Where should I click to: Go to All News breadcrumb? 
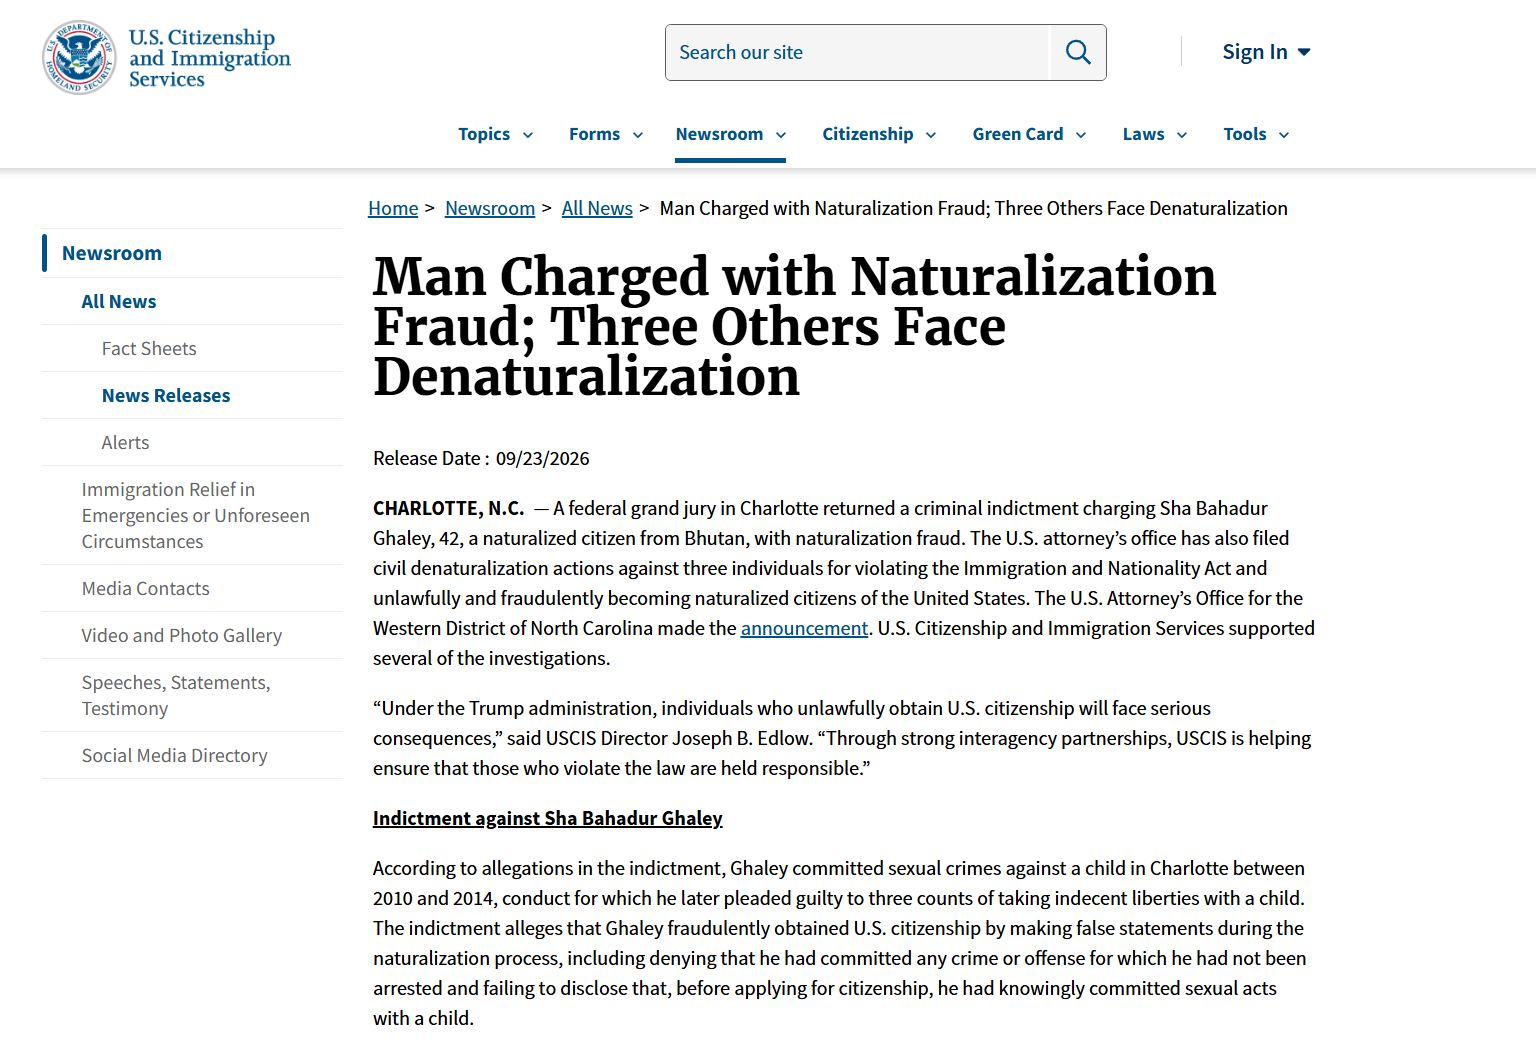tap(597, 208)
